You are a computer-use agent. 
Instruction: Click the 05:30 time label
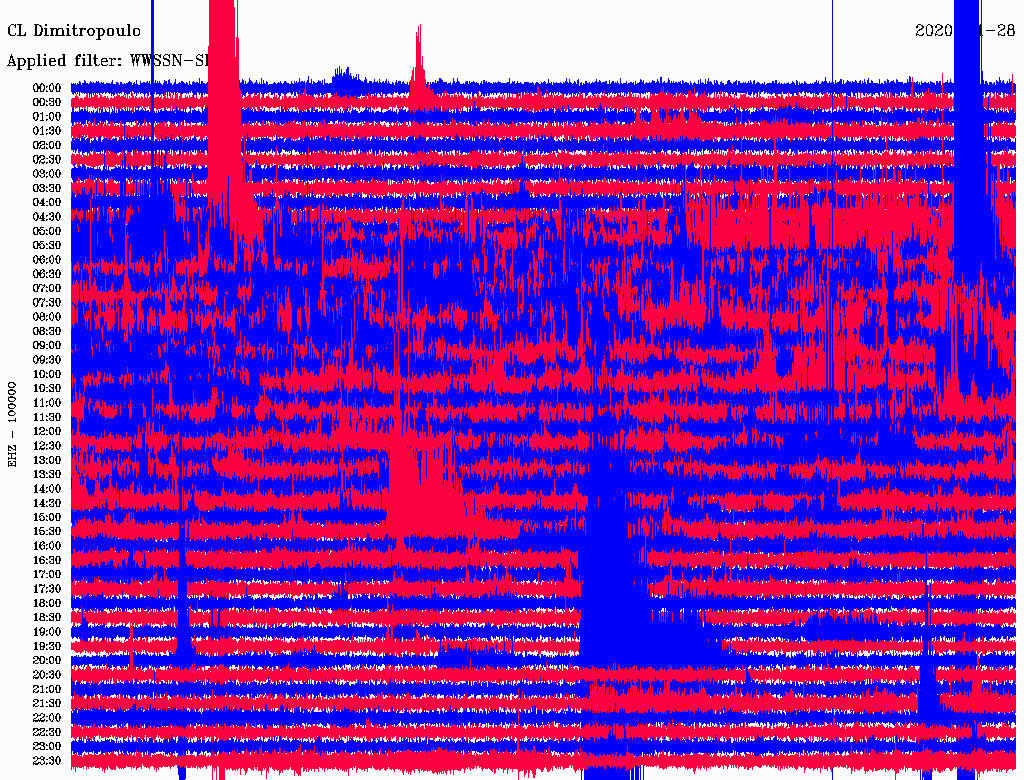47,246
